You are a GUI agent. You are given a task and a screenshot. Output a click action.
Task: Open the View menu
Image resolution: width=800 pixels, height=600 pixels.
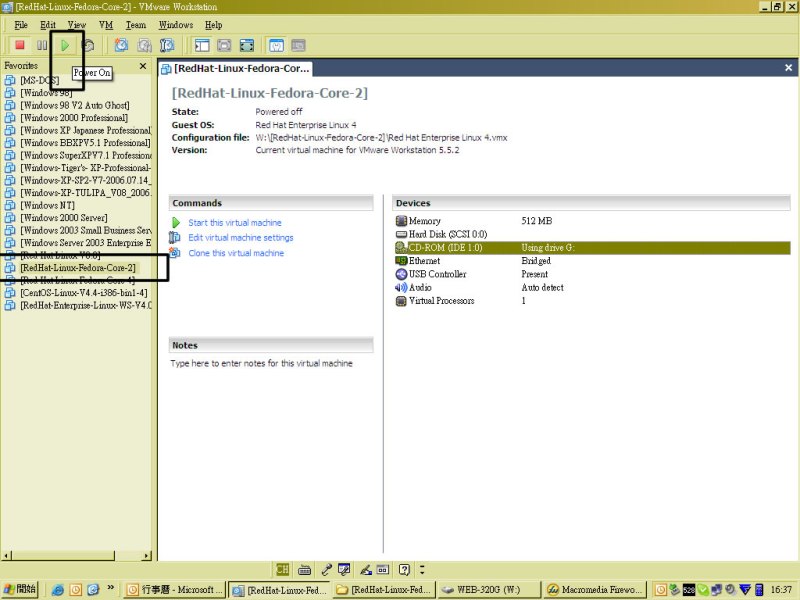77,25
